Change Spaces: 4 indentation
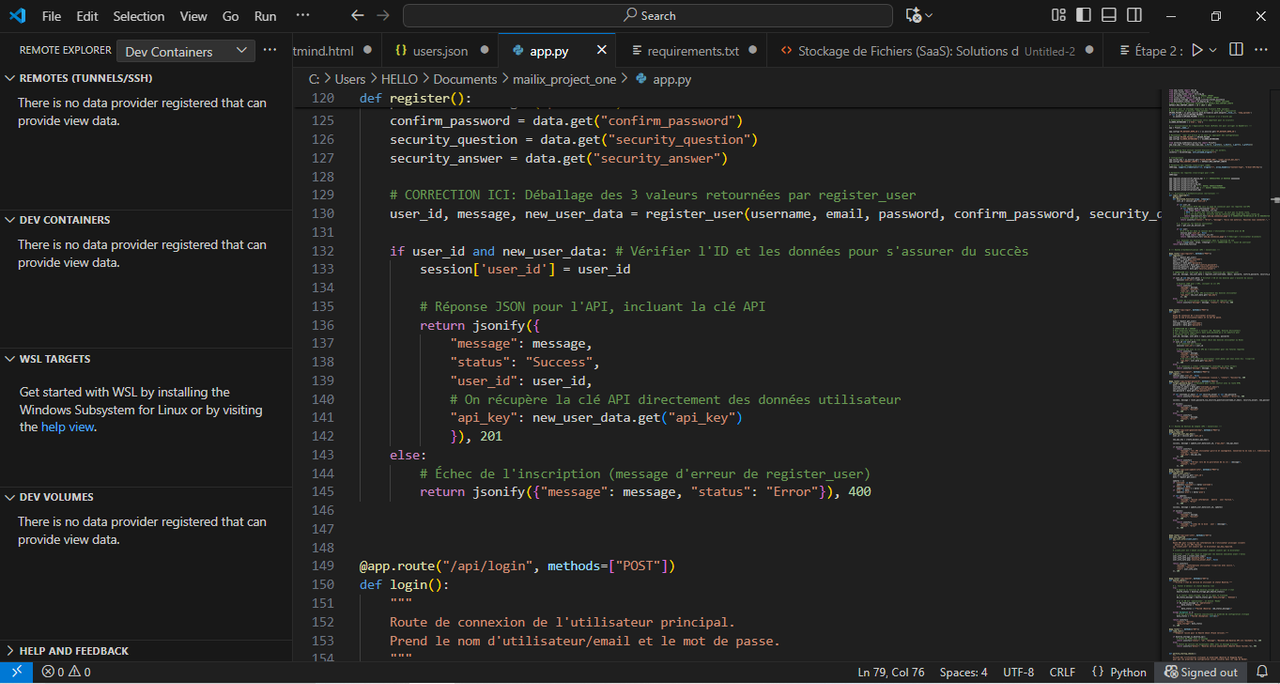This screenshot has height=684, width=1280. (x=963, y=672)
